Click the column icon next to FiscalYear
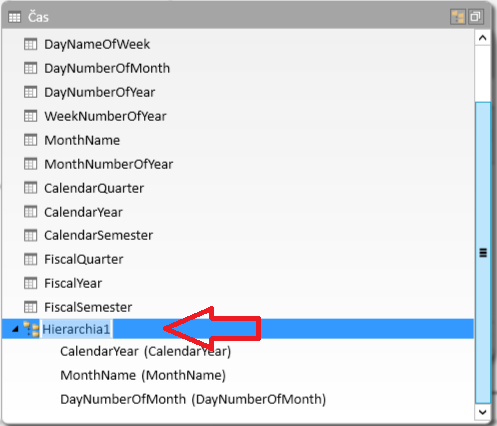Image resolution: width=497 pixels, height=426 pixels. [30, 283]
